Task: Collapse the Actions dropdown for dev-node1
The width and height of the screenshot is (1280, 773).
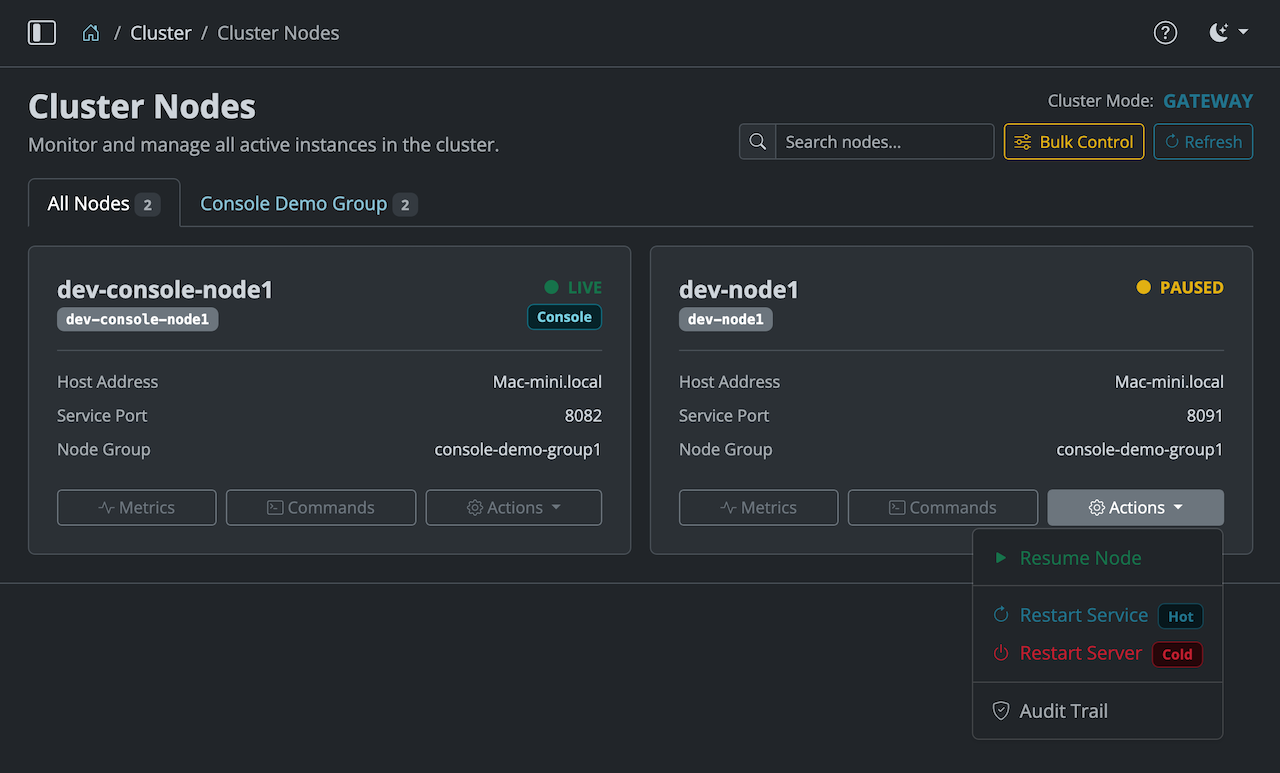Action: pyautogui.click(x=1136, y=507)
